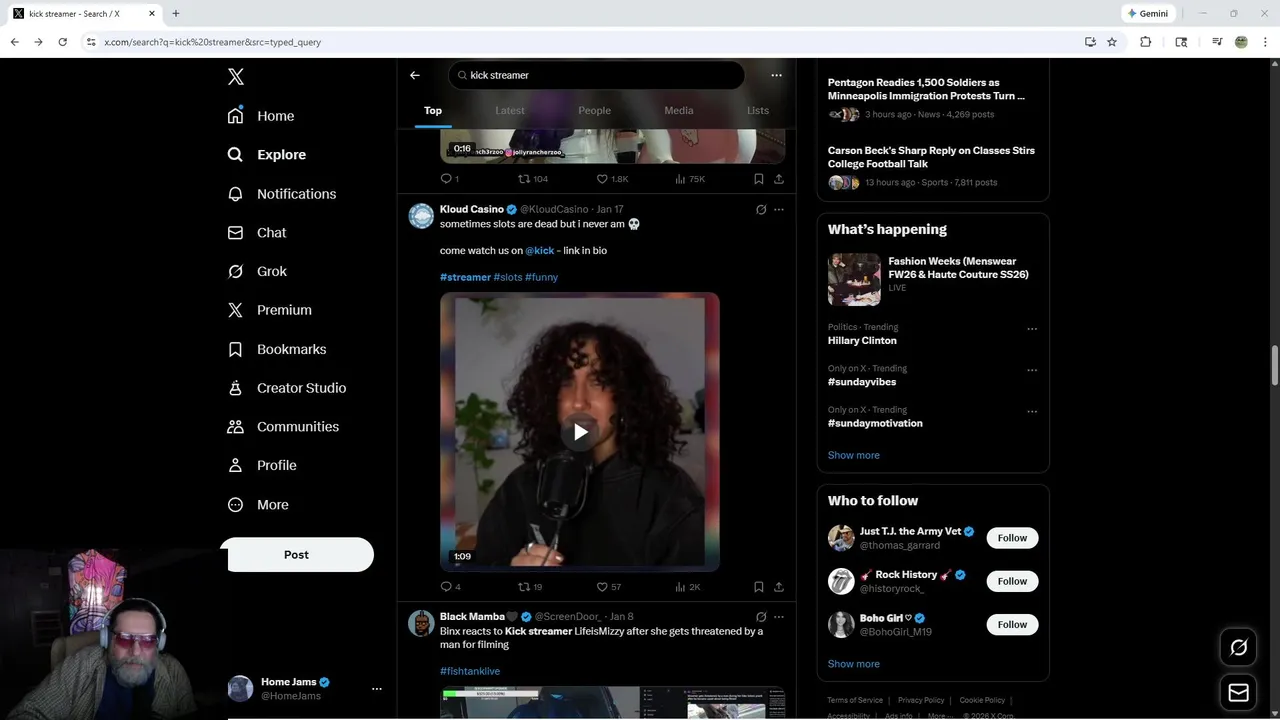The height and width of the screenshot is (720, 1280).
Task: Open Home Jams account menu
Action: [x=377, y=689]
